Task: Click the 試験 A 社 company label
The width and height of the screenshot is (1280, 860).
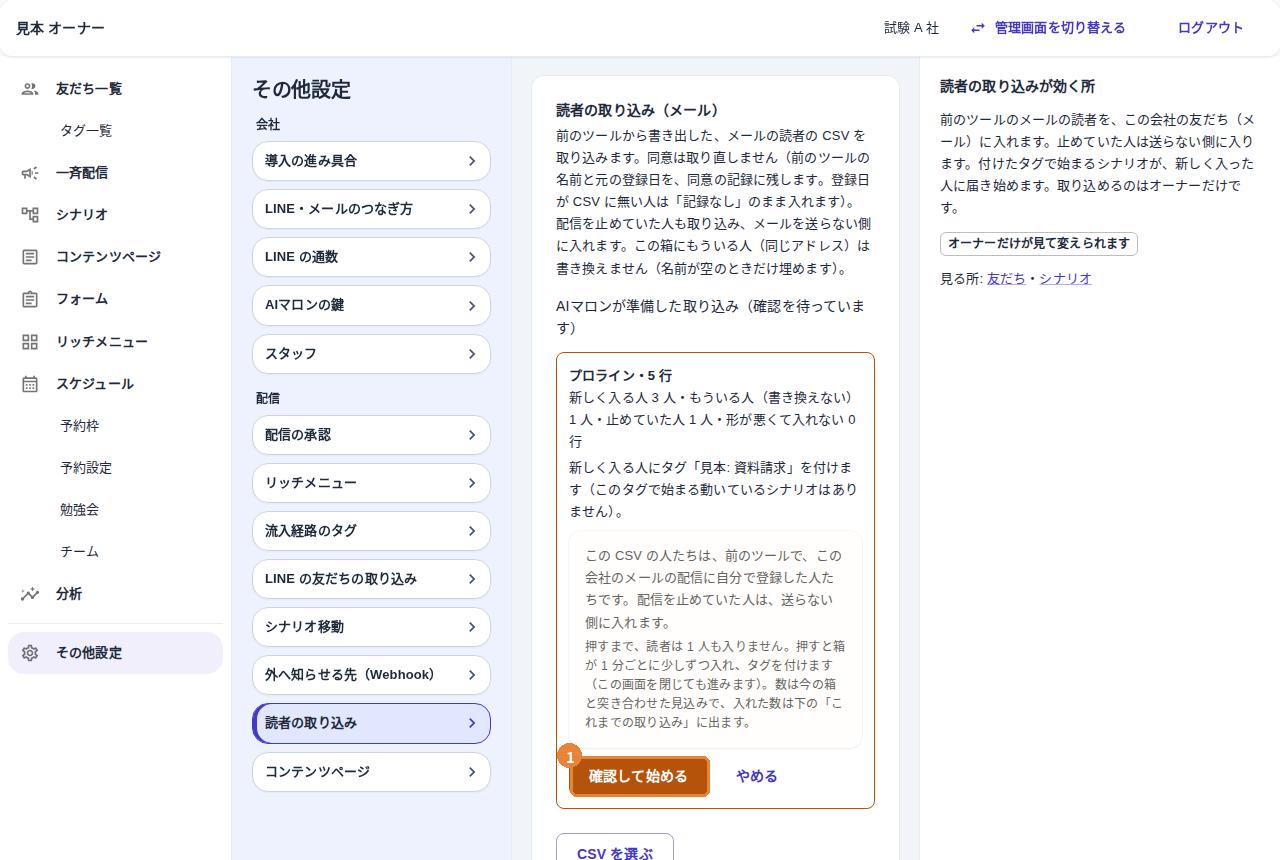Action: [x=912, y=28]
